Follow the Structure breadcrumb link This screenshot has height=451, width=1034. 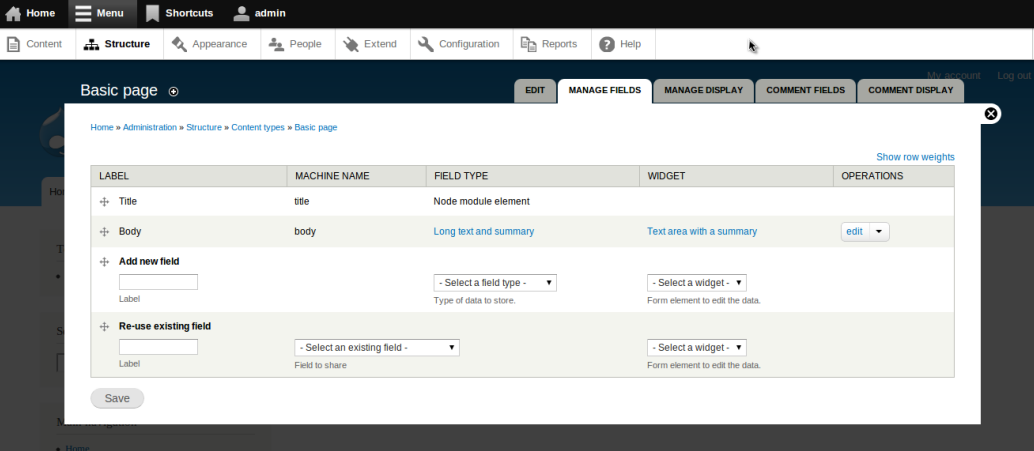click(204, 127)
